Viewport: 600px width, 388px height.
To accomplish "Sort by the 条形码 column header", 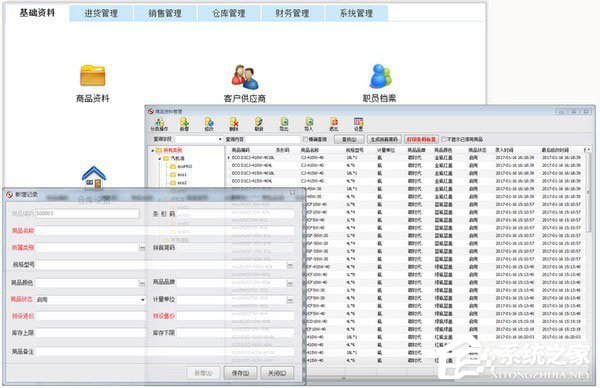I will point(283,150).
